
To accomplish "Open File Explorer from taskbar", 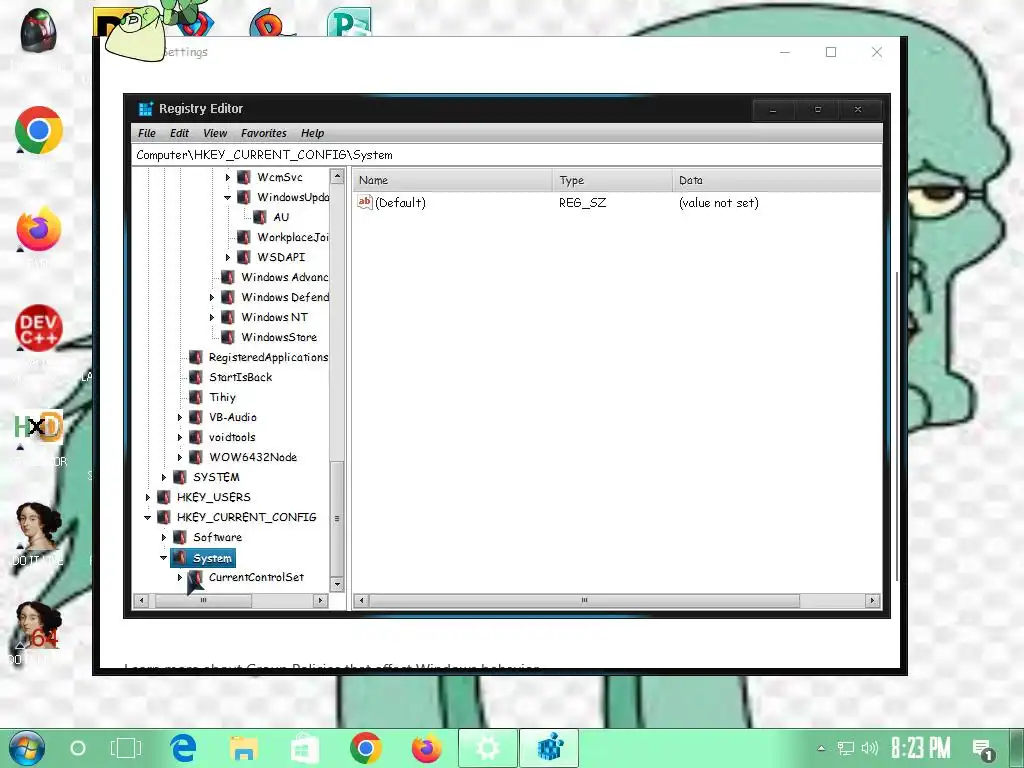I will click(x=244, y=748).
